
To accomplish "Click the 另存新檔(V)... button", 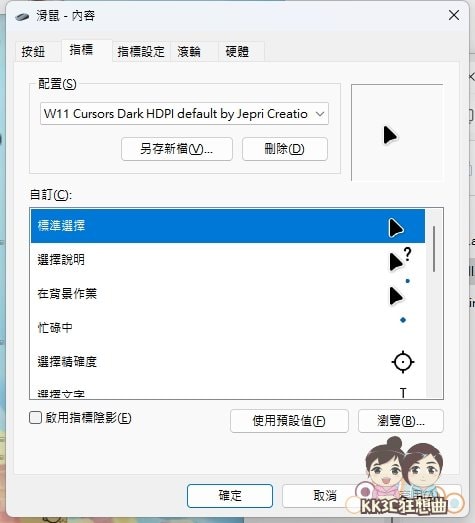I will pyautogui.click(x=177, y=149).
